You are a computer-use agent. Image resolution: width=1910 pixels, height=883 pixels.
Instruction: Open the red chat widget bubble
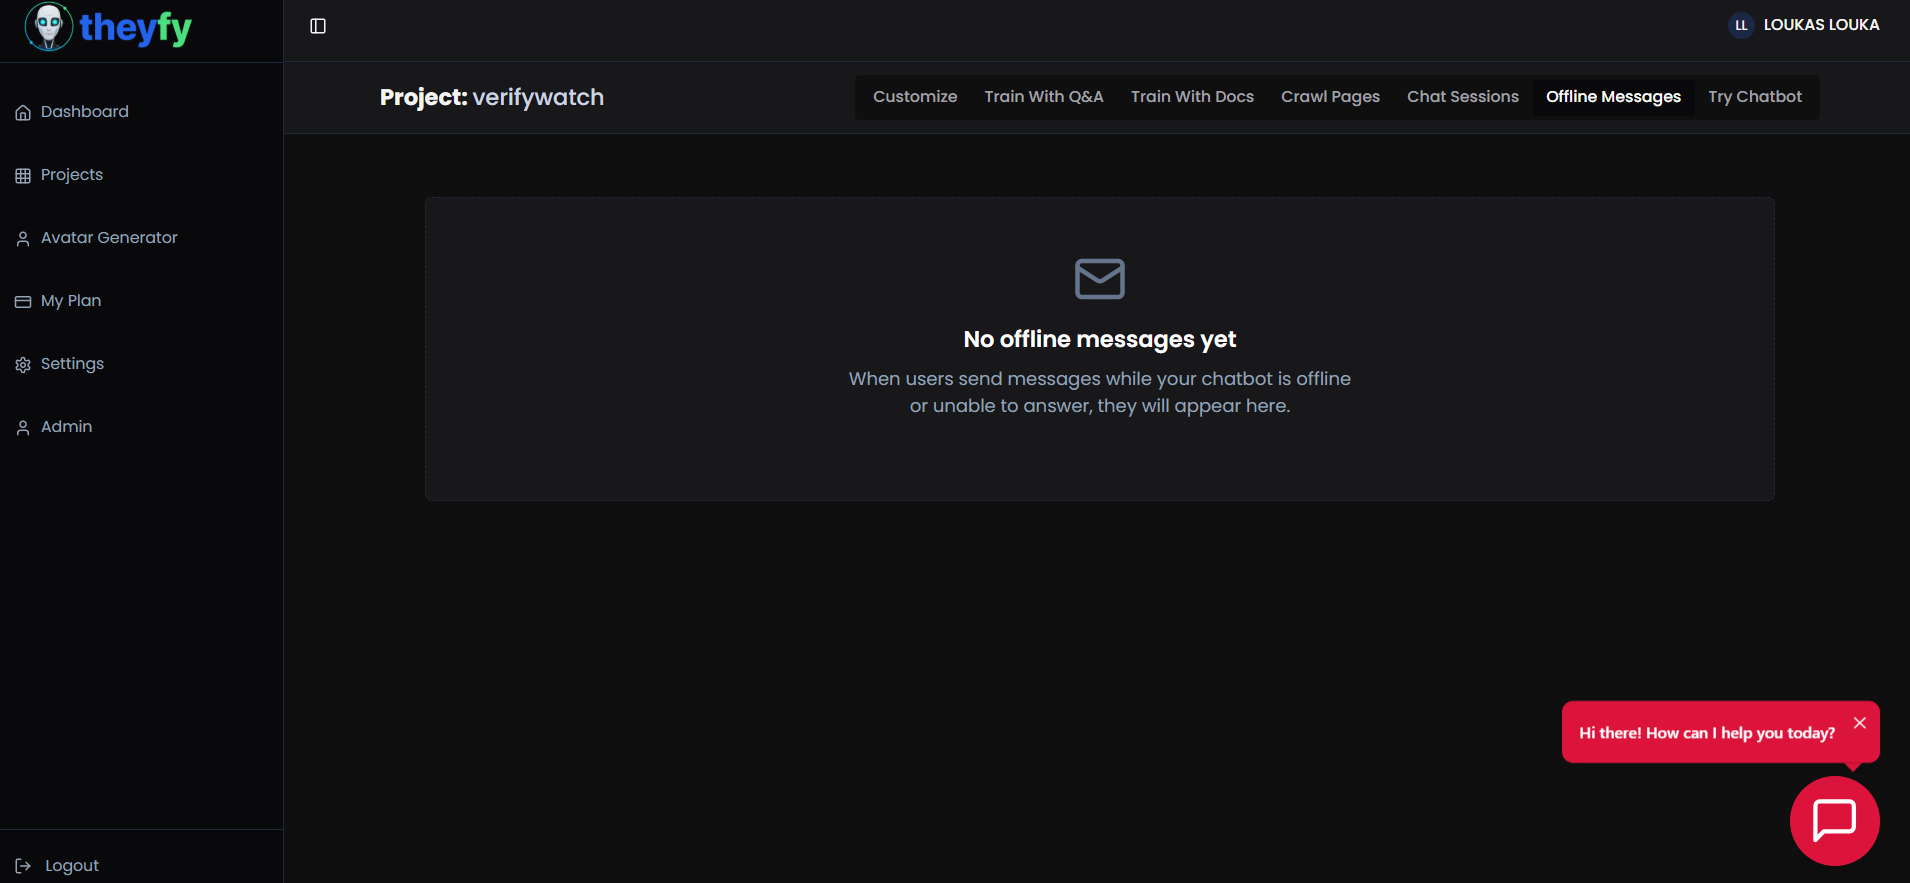(1834, 820)
